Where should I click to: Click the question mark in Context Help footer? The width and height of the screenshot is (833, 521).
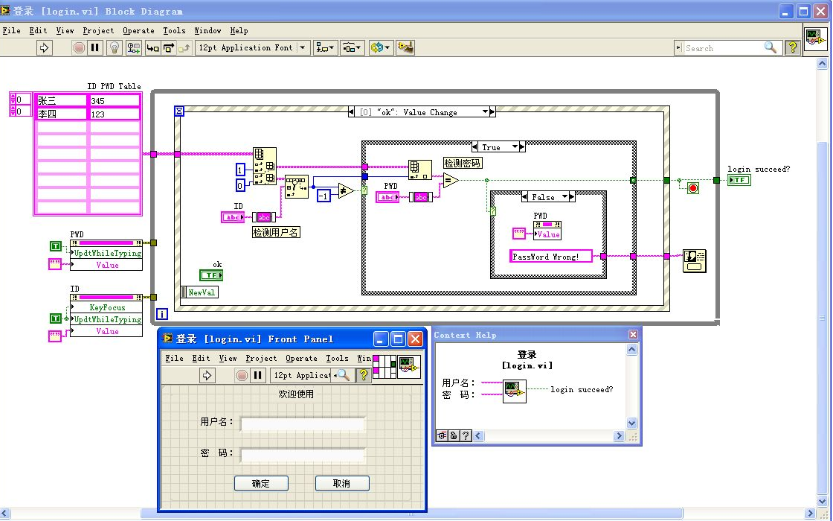(465, 435)
